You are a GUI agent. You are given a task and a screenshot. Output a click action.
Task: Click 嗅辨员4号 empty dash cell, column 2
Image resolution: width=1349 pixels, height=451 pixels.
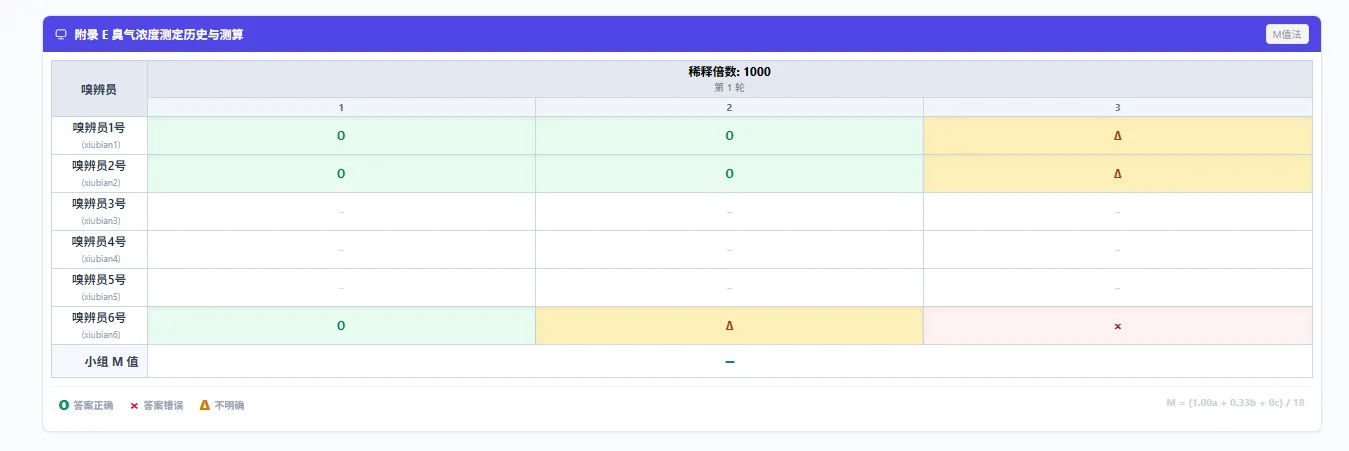729,250
